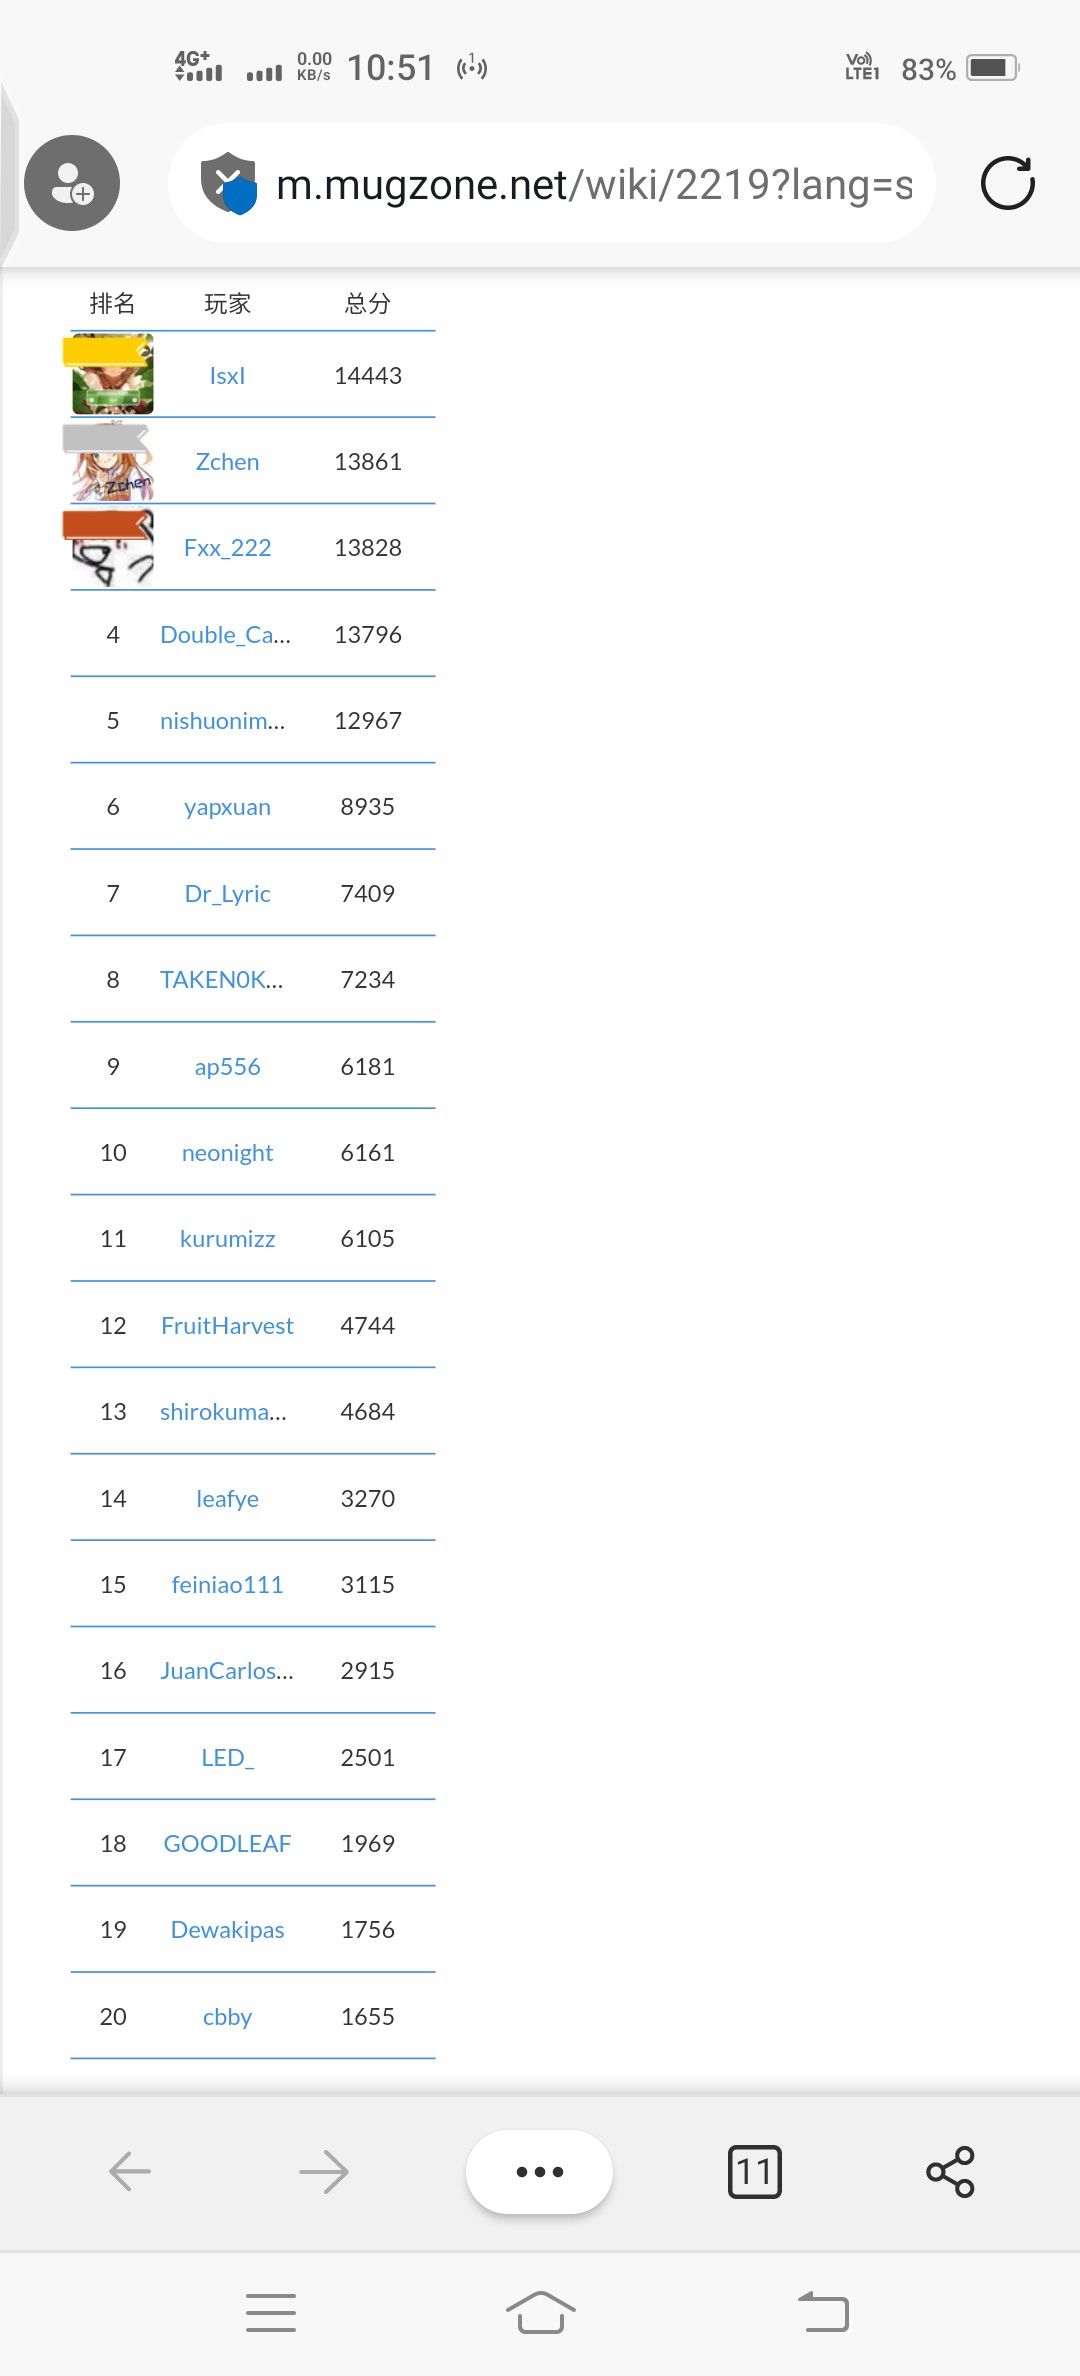This screenshot has width=1080, height=2376.
Task: Open FruitHarvest's player link
Action: (227, 1326)
